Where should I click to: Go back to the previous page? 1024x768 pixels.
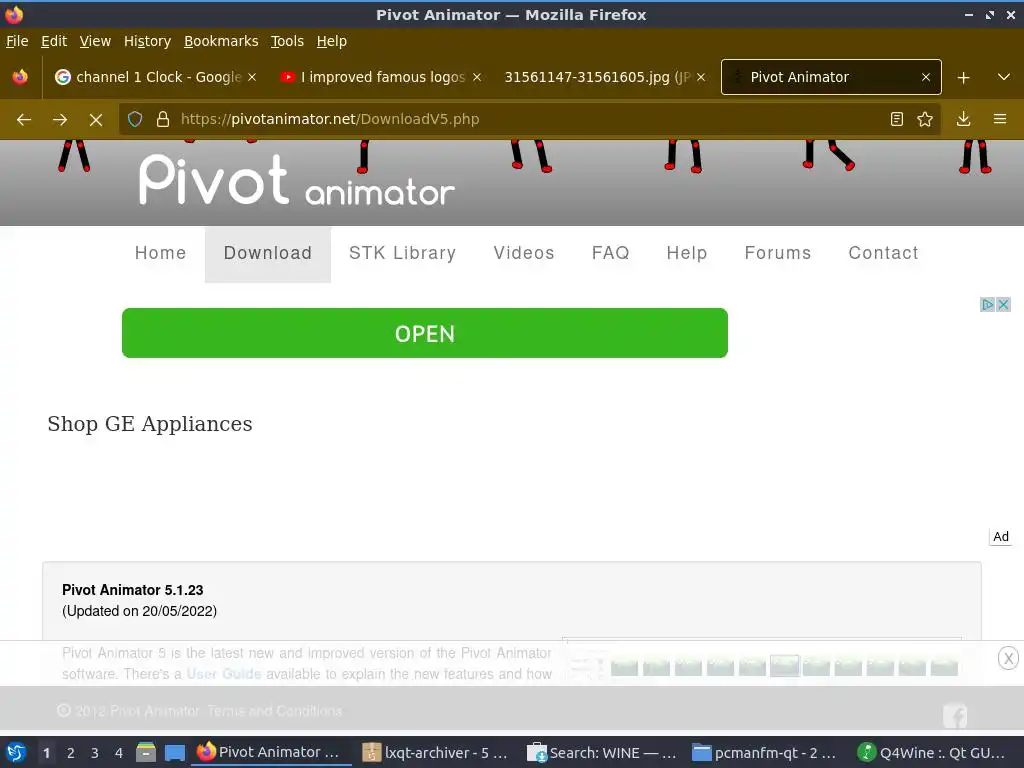(x=24, y=120)
